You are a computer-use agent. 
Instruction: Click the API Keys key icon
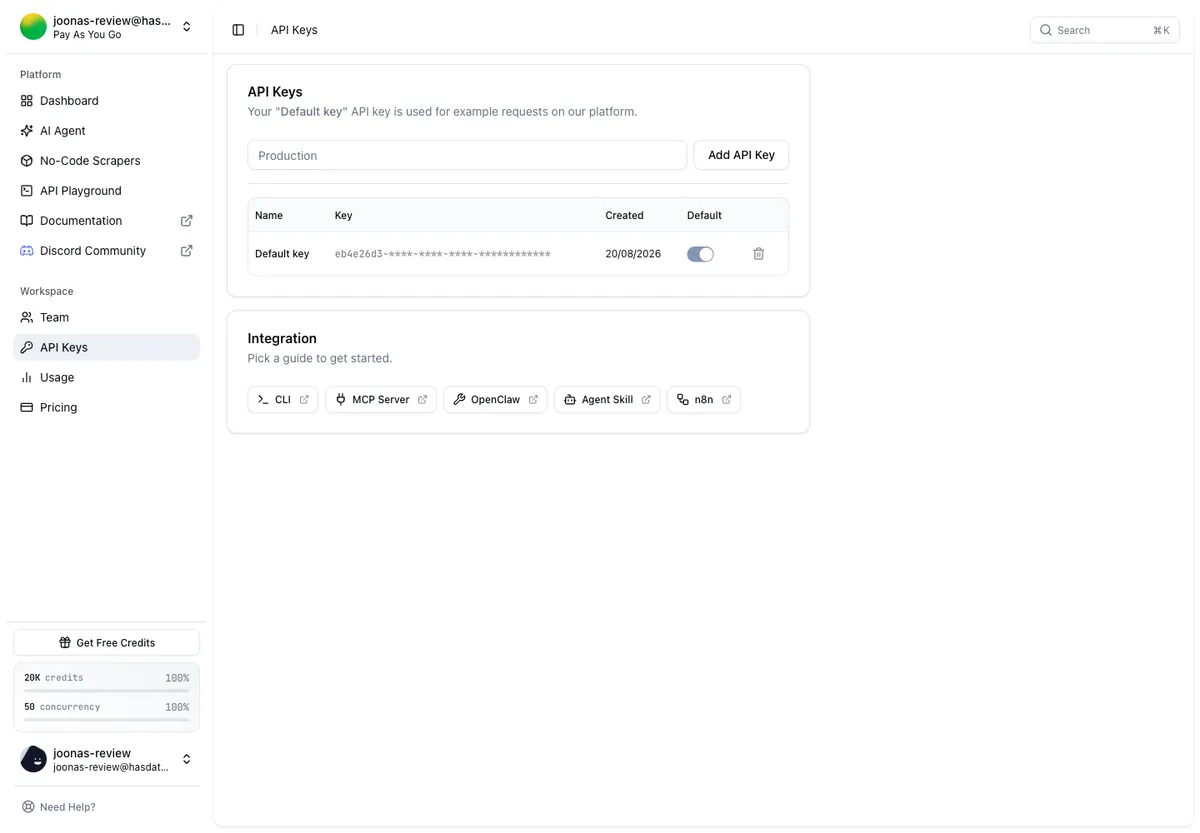(x=27, y=348)
